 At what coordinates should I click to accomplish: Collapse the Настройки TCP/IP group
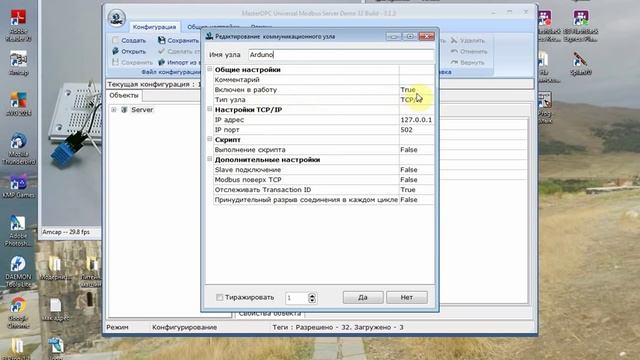click(210, 109)
